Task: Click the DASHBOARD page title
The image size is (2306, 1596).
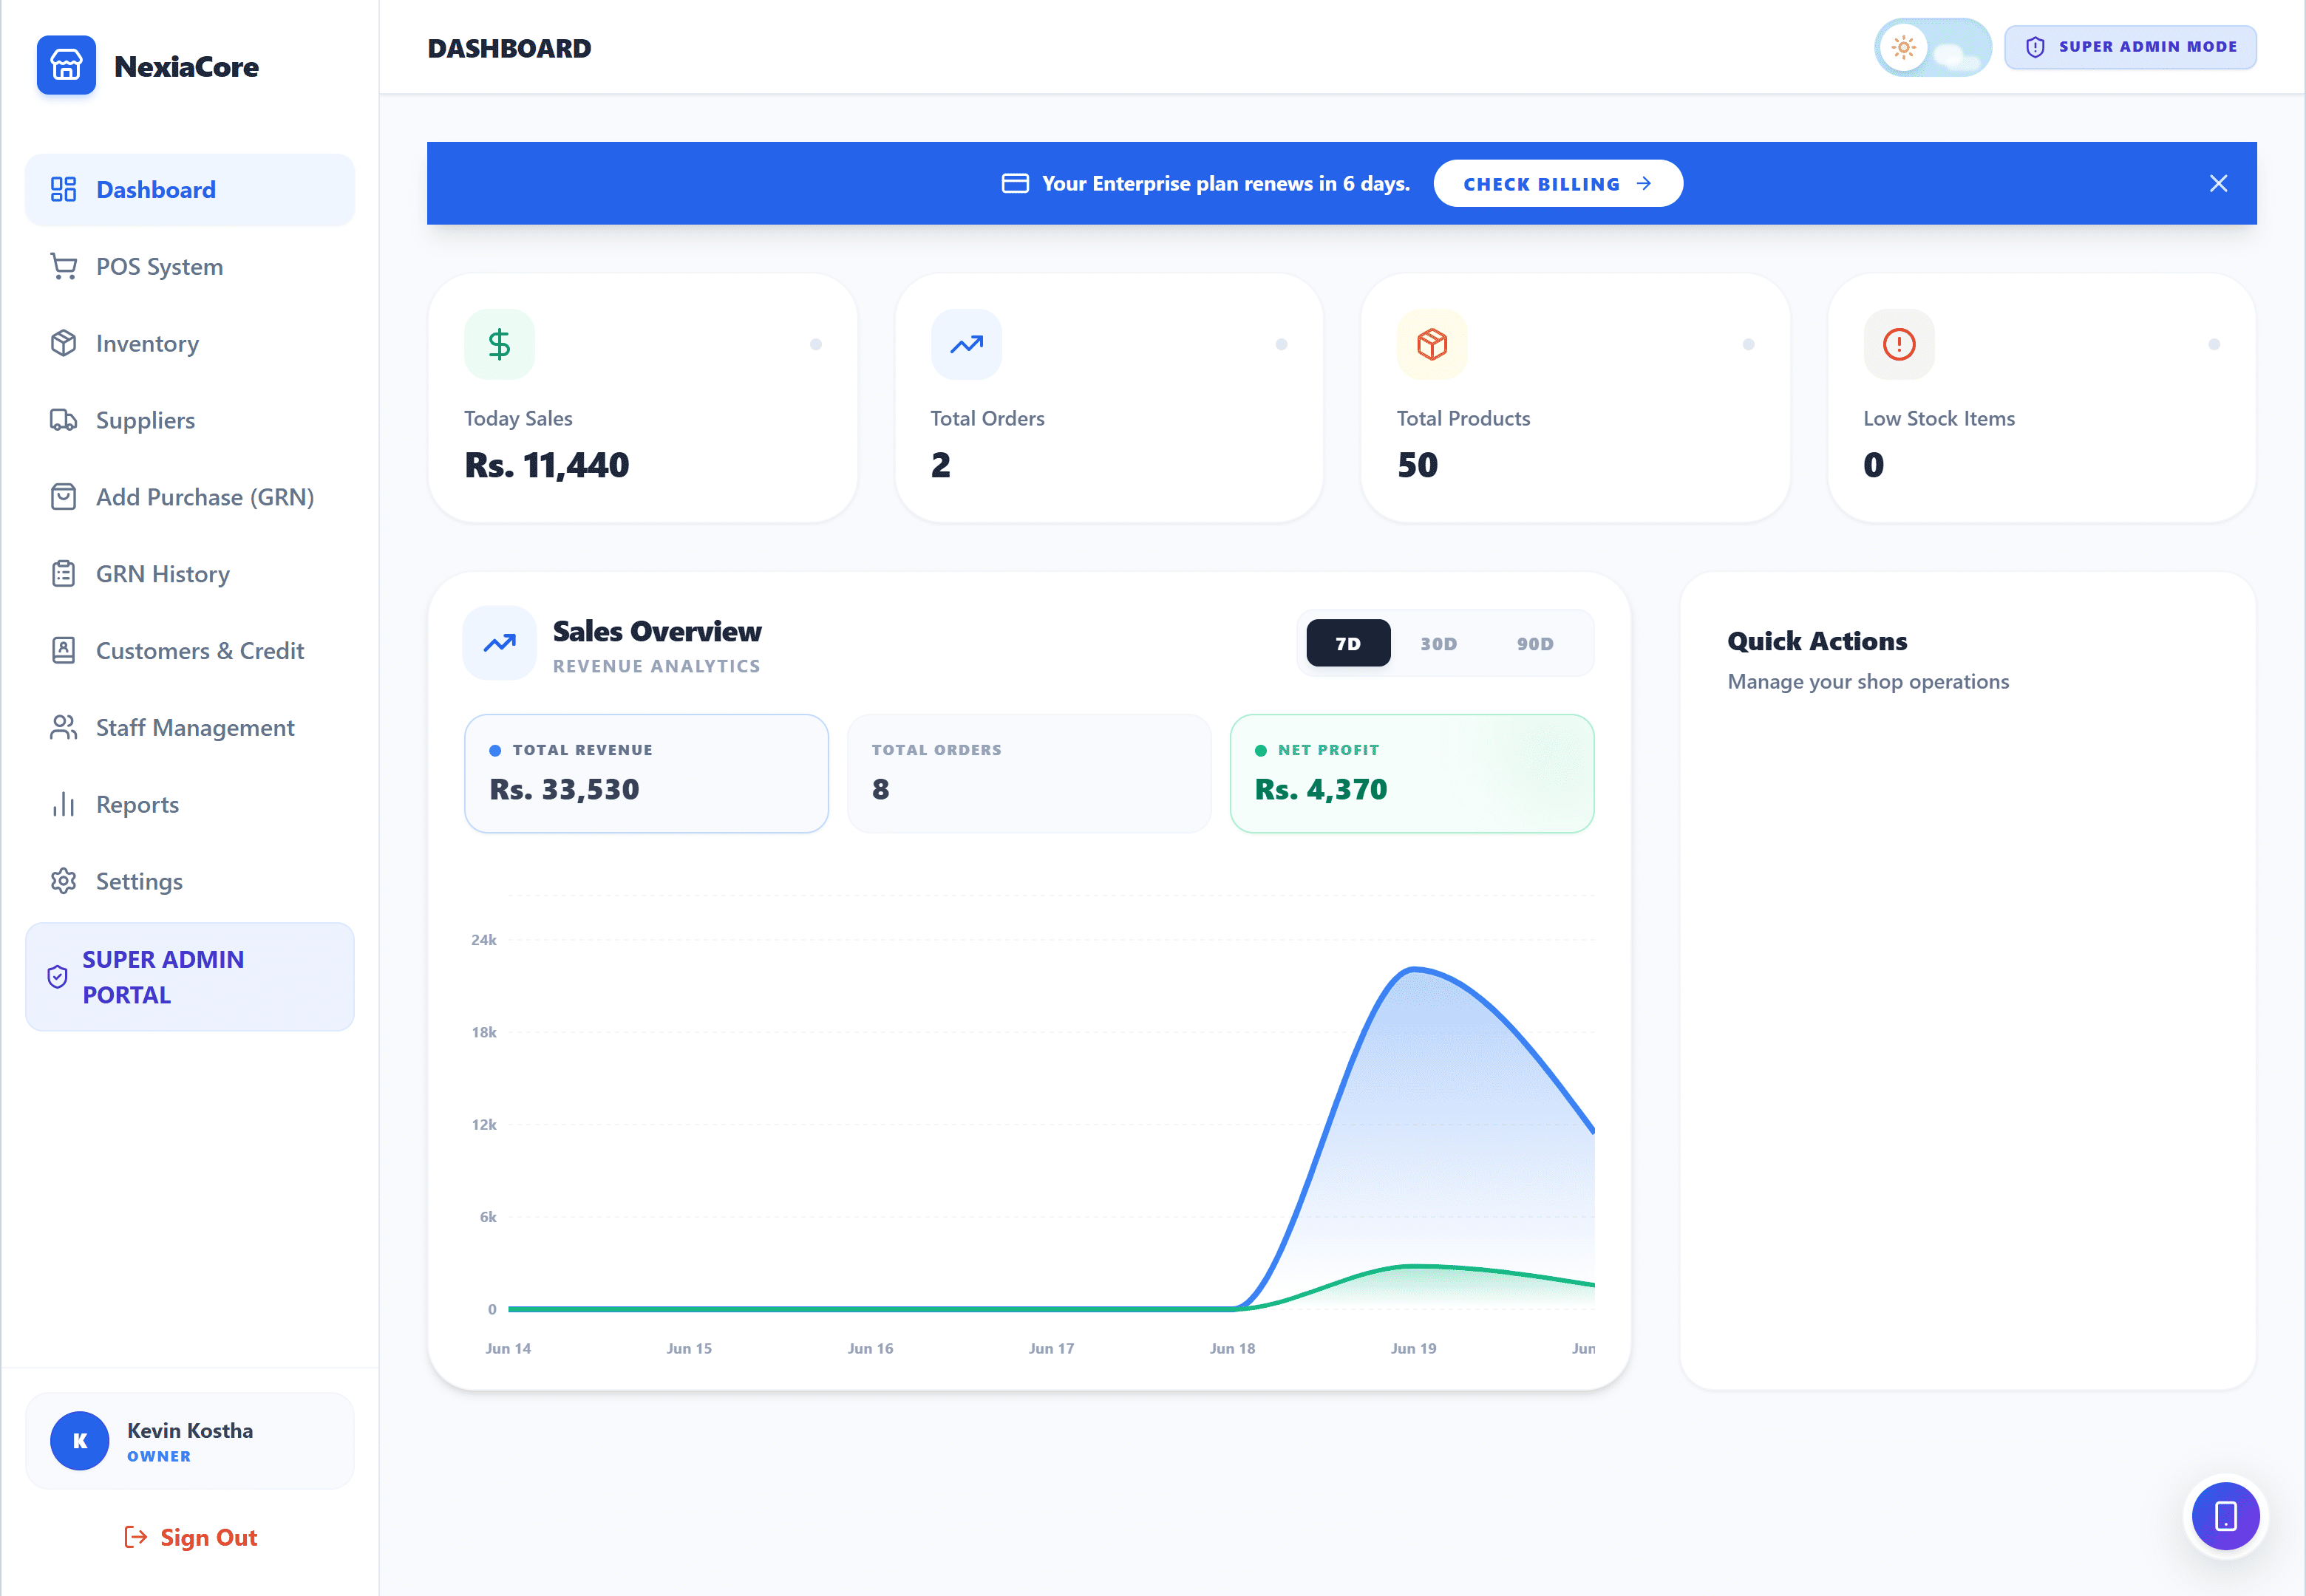Action: click(x=509, y=48)
